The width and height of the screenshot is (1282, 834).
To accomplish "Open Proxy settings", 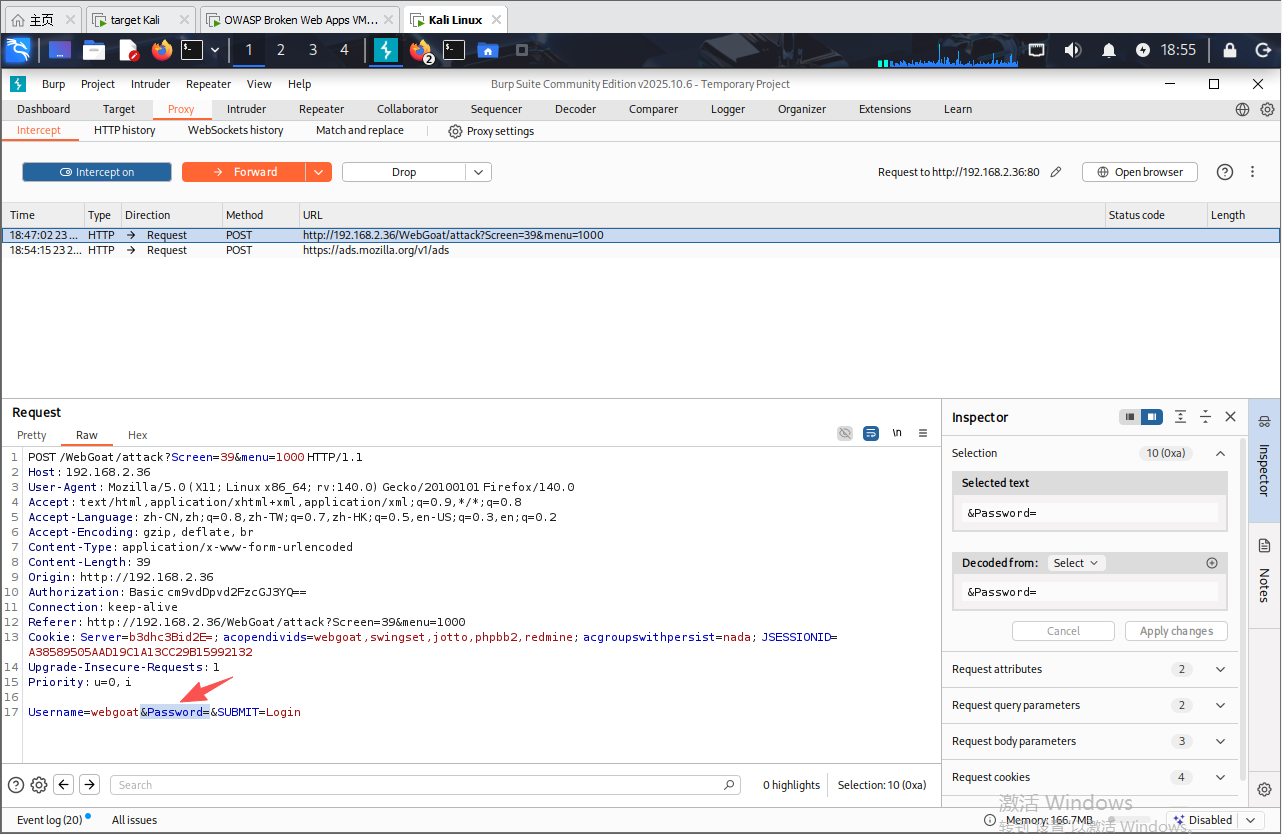I will tap(491, 131).
